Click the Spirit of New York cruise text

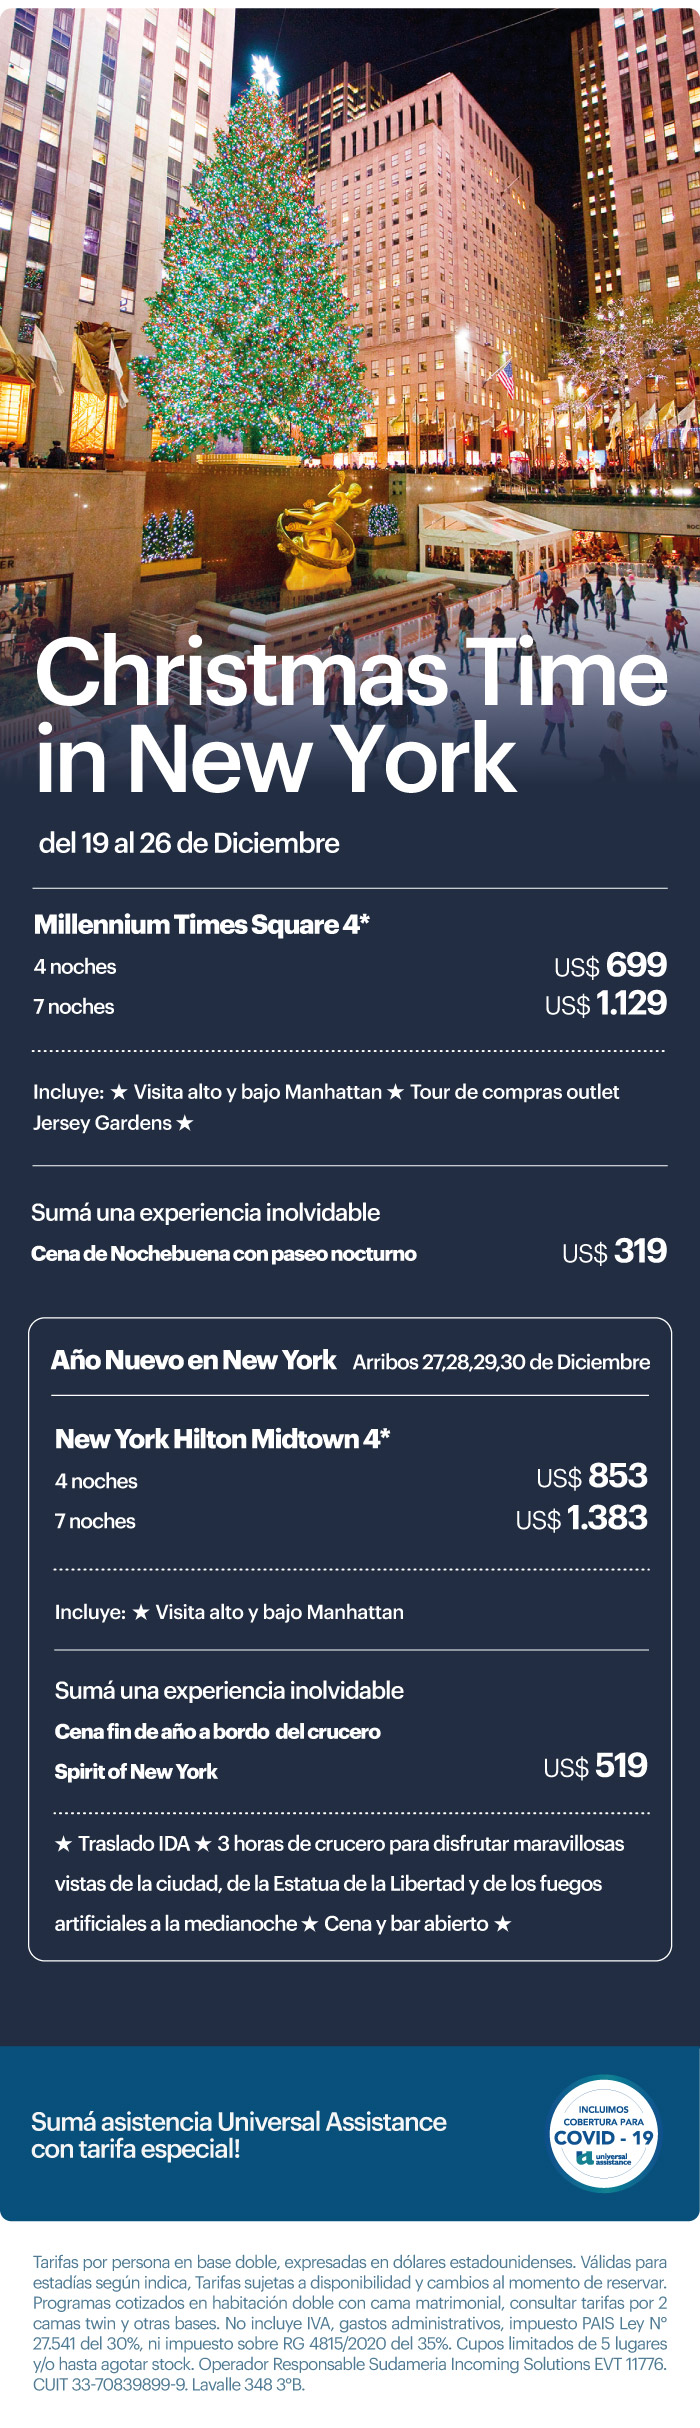tap(136, 1771)
